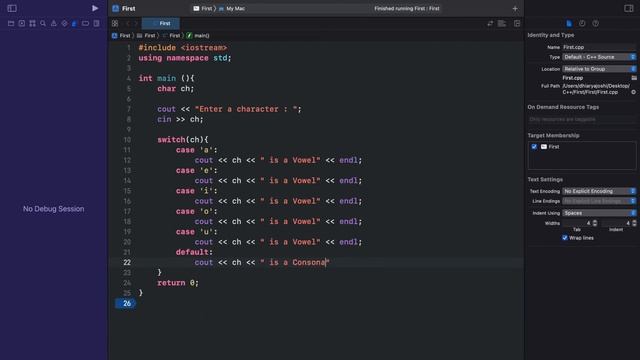Toggle the Wrap lines checkbox
Viewport: 640px width, 360px height.
pos(565,238)
